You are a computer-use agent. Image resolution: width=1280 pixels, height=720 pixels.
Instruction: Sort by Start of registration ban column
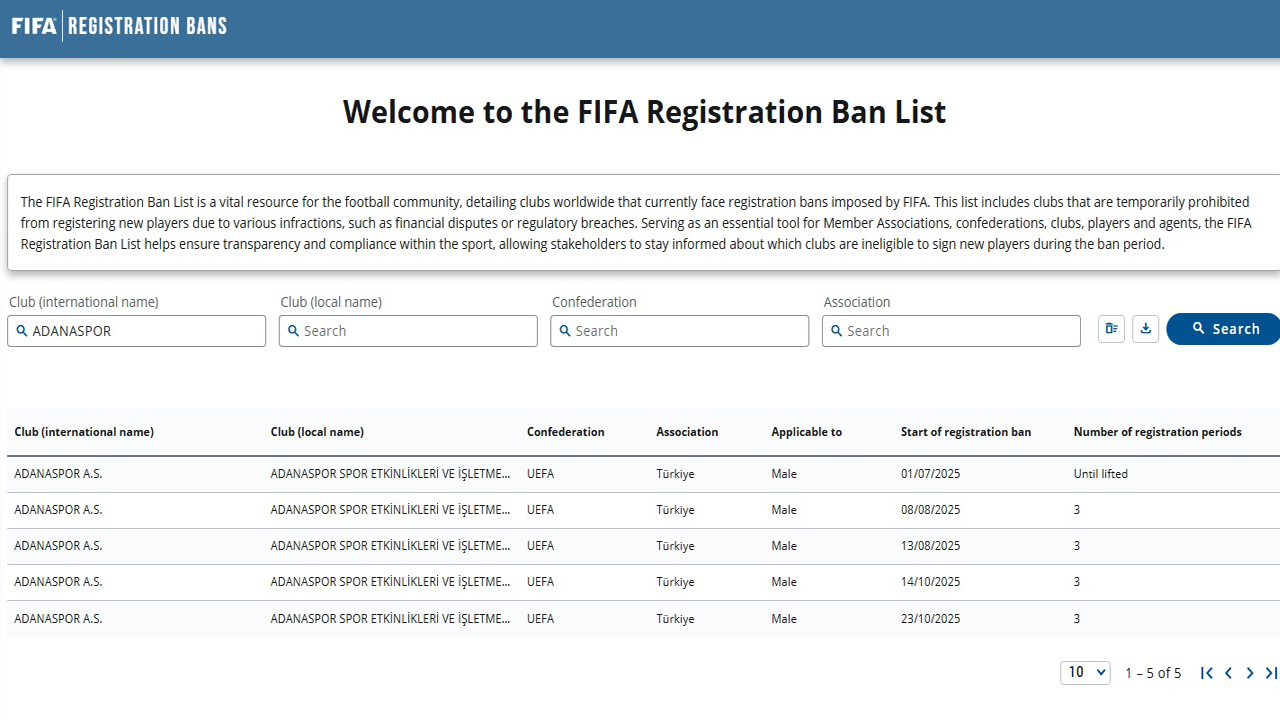965,432
